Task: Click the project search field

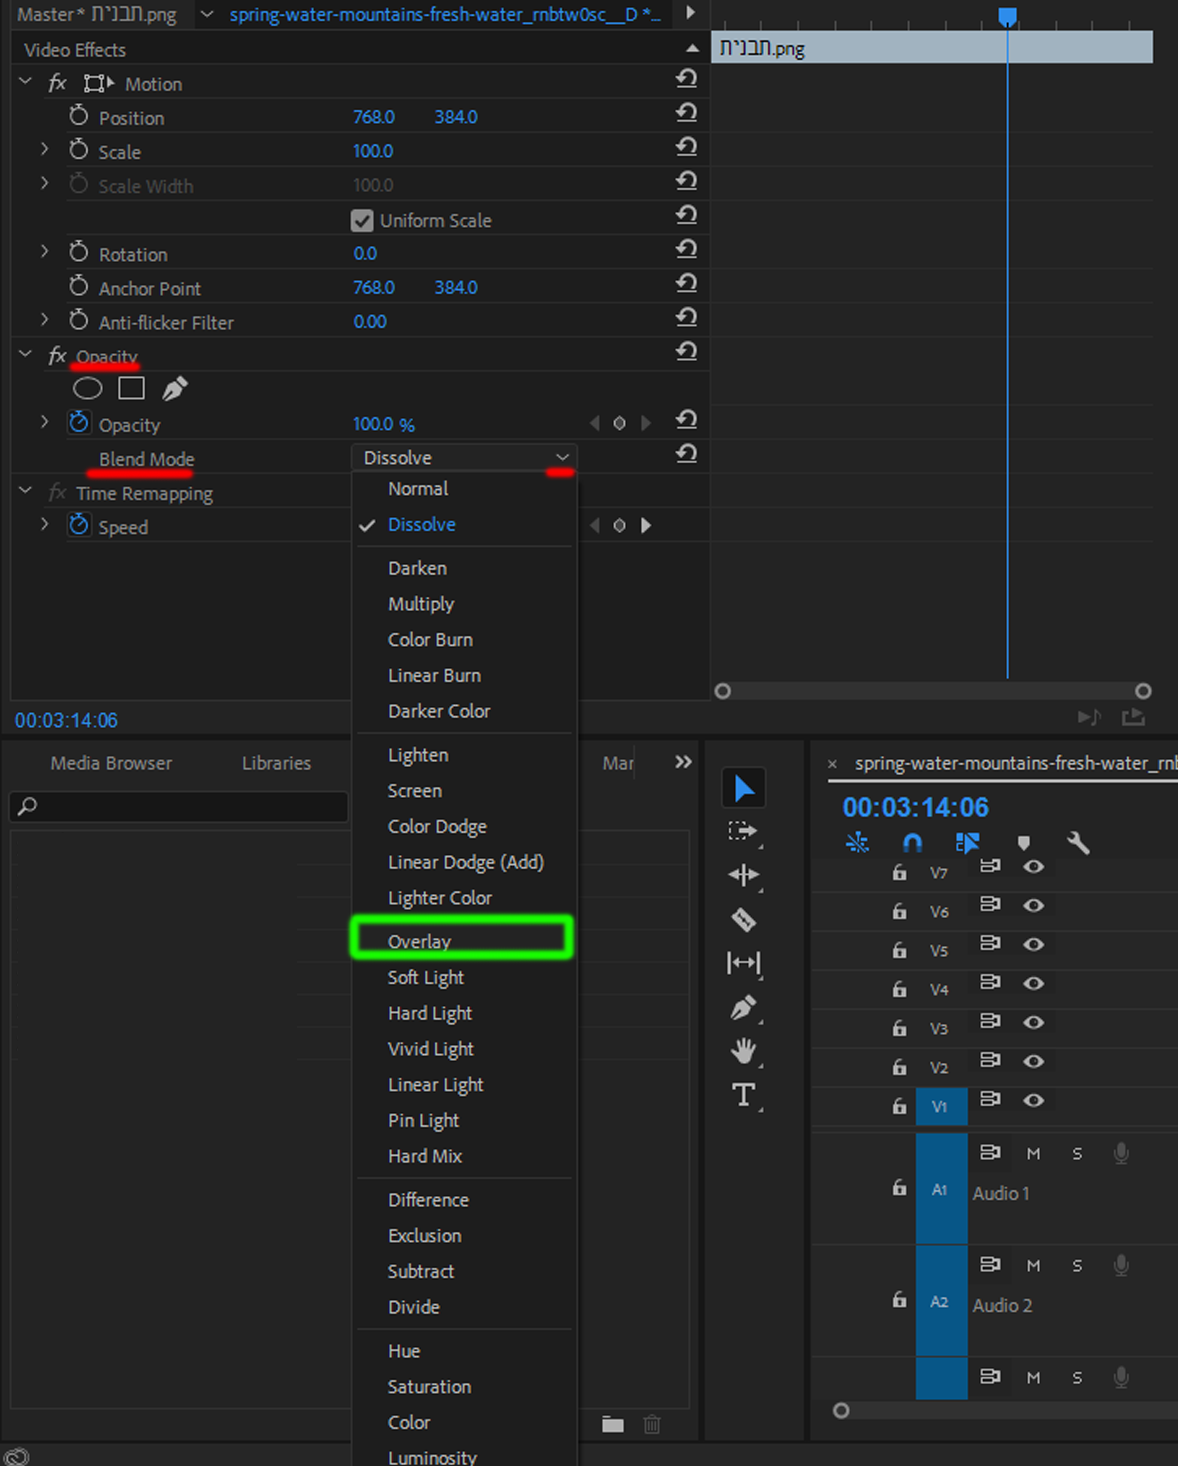Action: coord(179,806)
